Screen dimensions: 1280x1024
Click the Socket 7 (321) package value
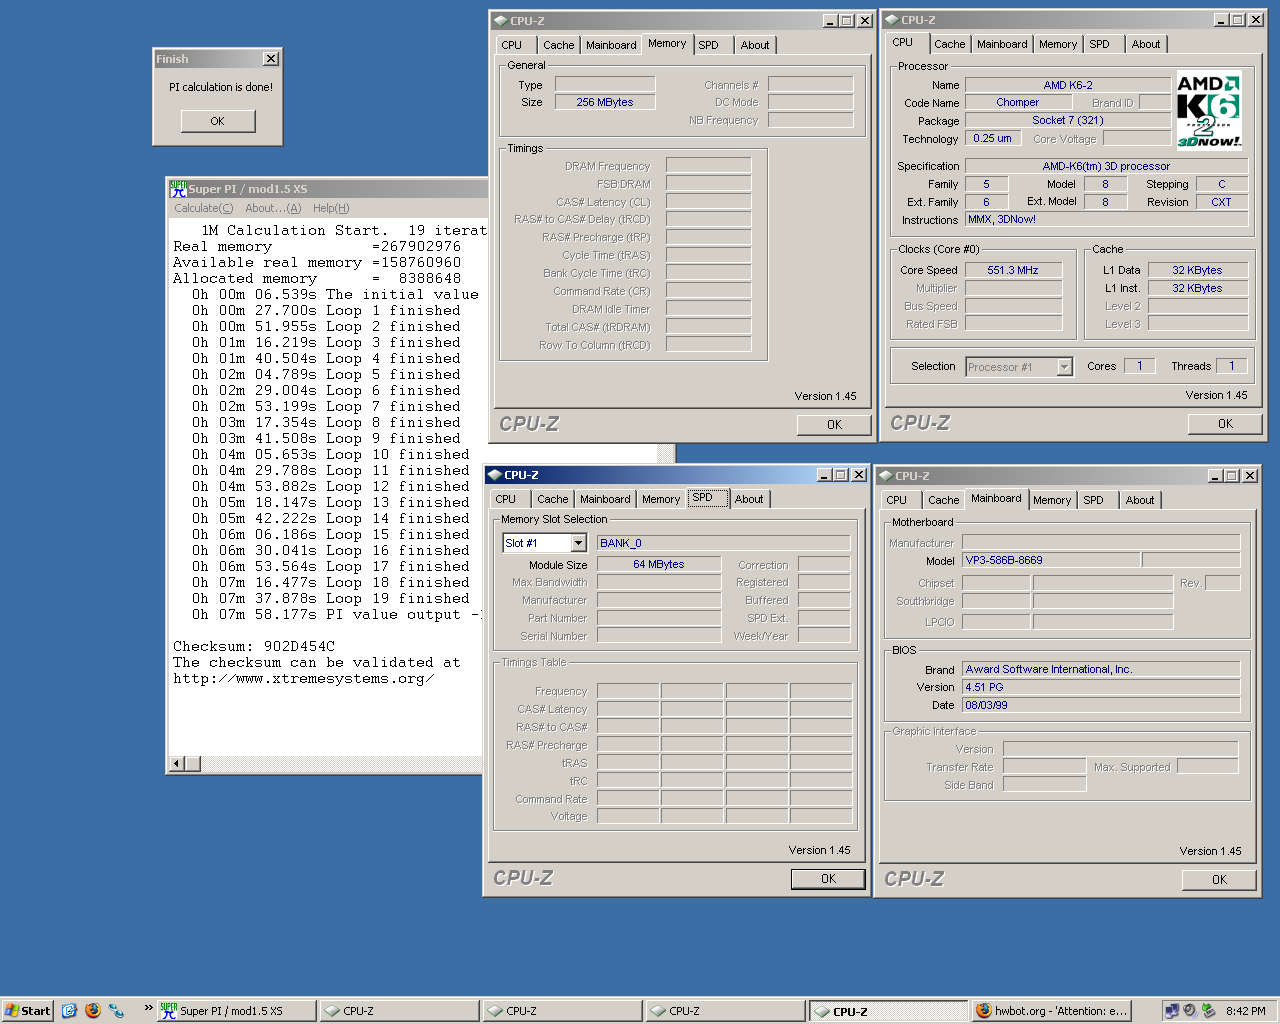point(1068,120)
